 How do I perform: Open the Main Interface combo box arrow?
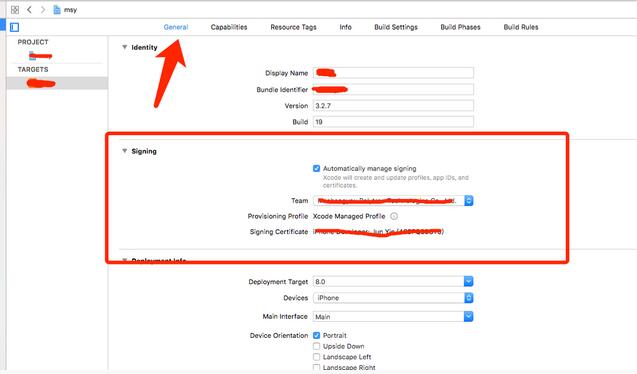click(x=468, y=316)
